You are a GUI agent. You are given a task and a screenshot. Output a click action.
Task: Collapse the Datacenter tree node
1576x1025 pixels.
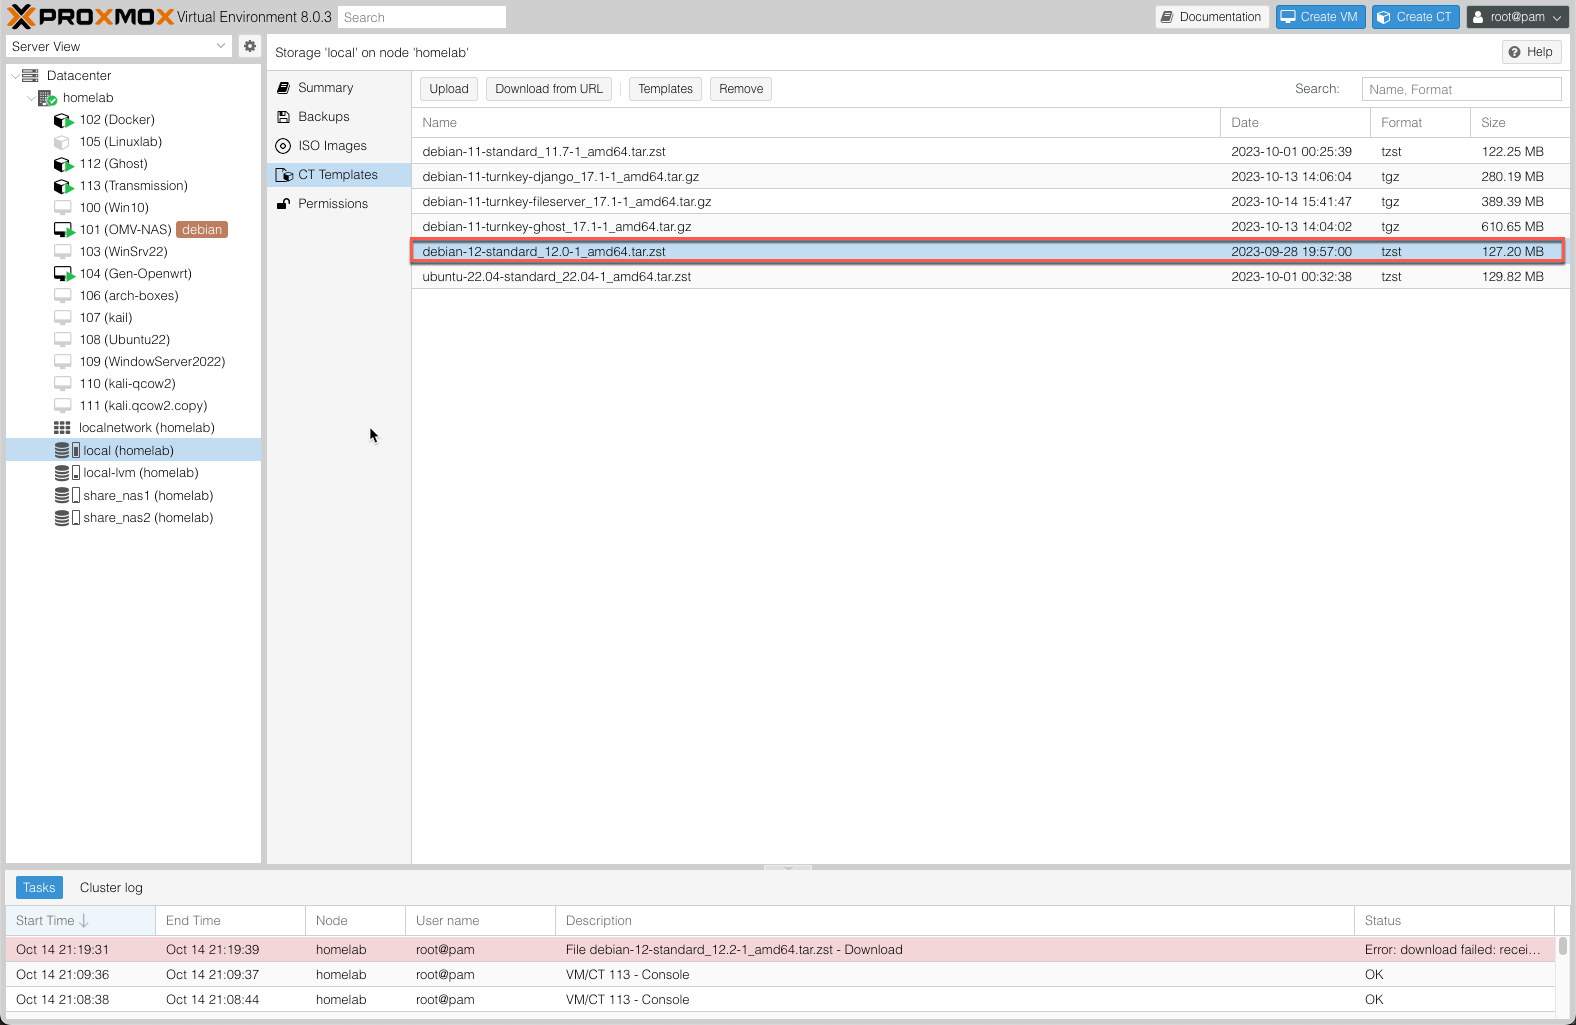(14, 76)
